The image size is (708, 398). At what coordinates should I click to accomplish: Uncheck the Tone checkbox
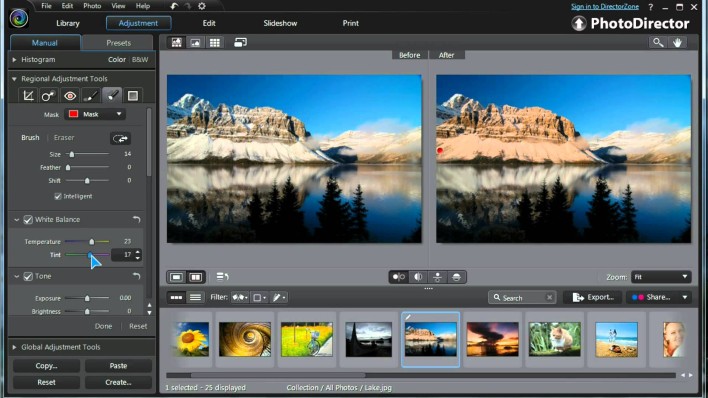pyautogui.click(x=28, y=276)
